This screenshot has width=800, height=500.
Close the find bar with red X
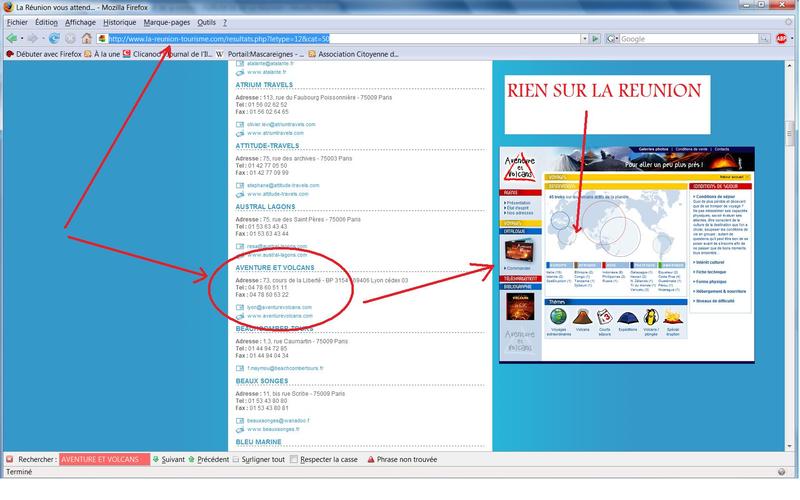[x=10, y=458]
